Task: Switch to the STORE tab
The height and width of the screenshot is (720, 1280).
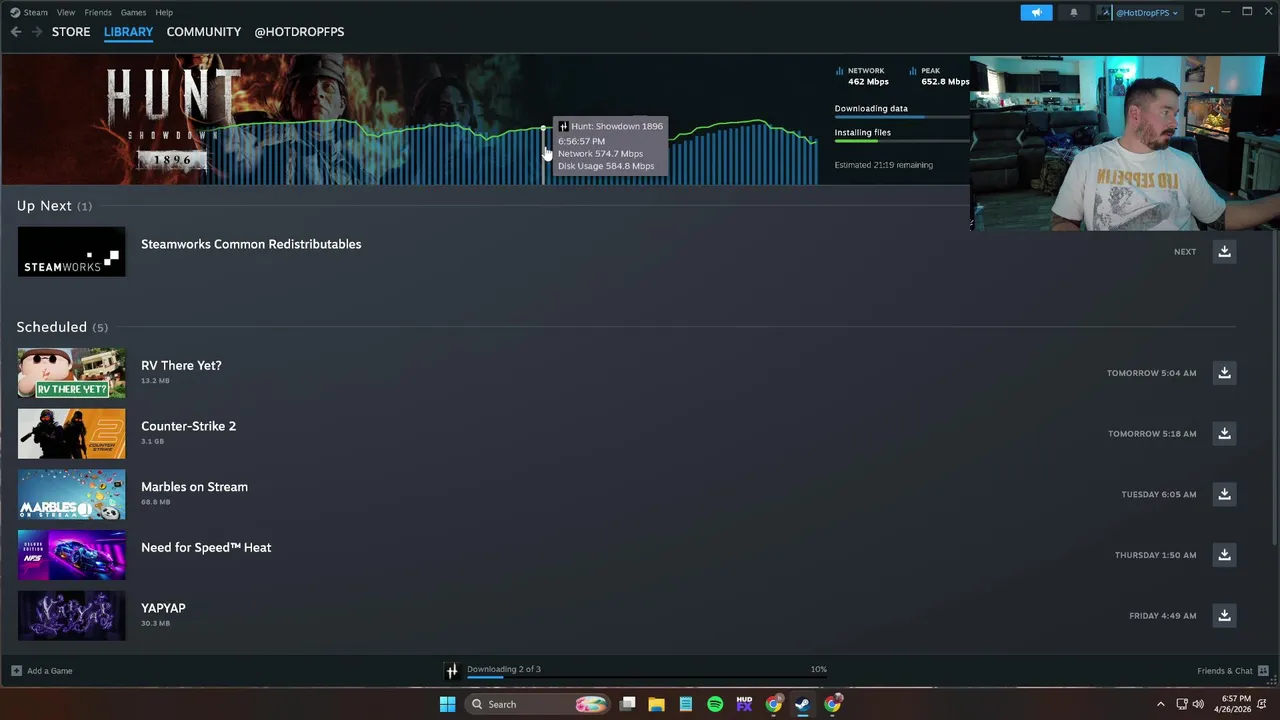Action: pyautogui.click(x=71, y=32)
